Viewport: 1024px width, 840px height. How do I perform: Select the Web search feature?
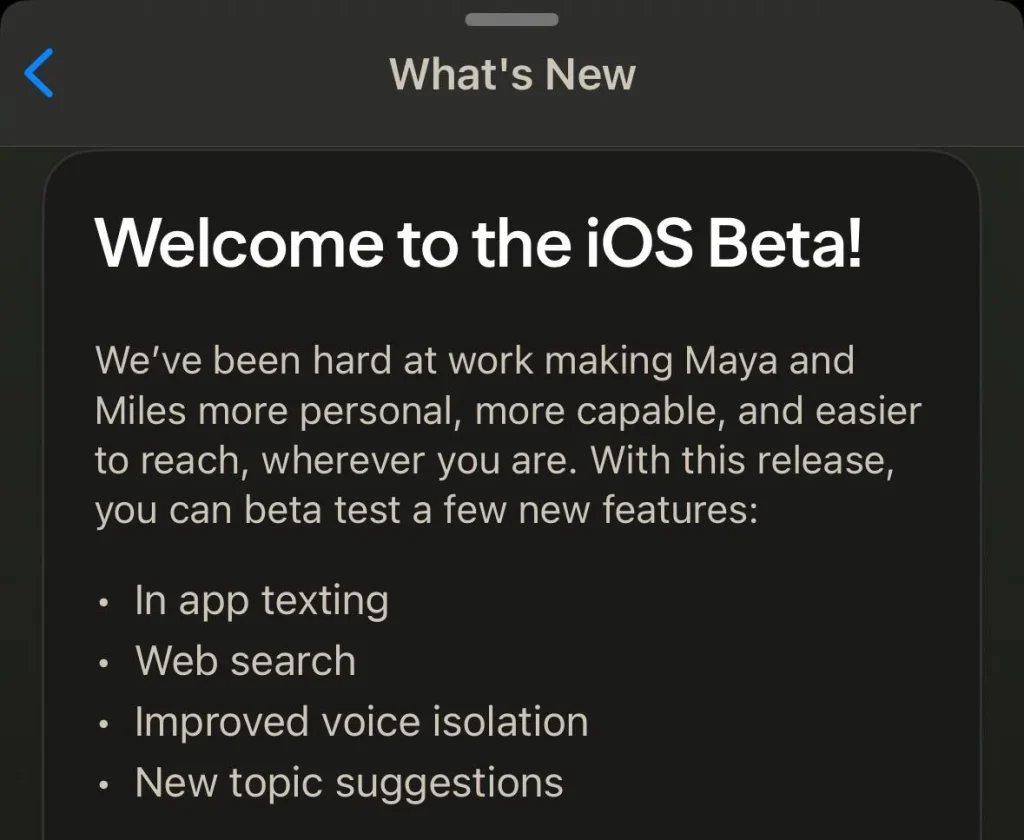coord(245,661)
